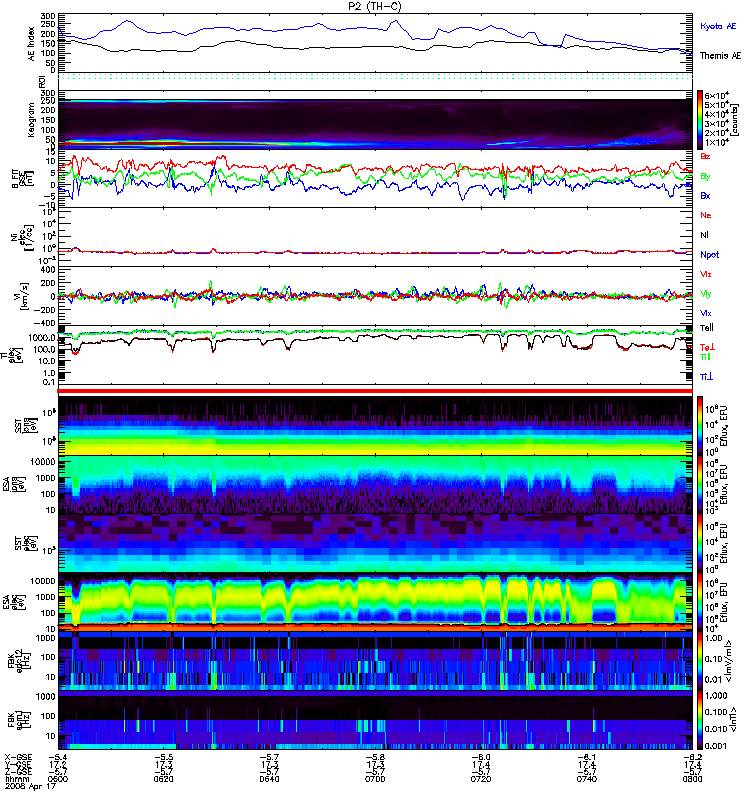Click the -8.2 X-GSE value at 0800

tap(692, 758)
